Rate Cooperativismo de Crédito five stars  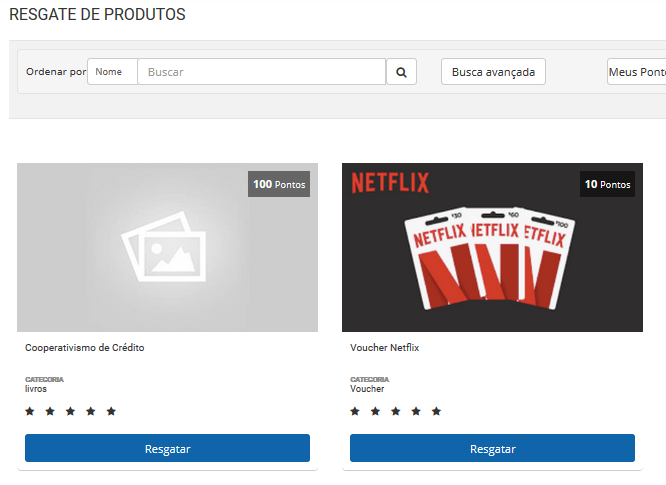[x=111, y=411]
